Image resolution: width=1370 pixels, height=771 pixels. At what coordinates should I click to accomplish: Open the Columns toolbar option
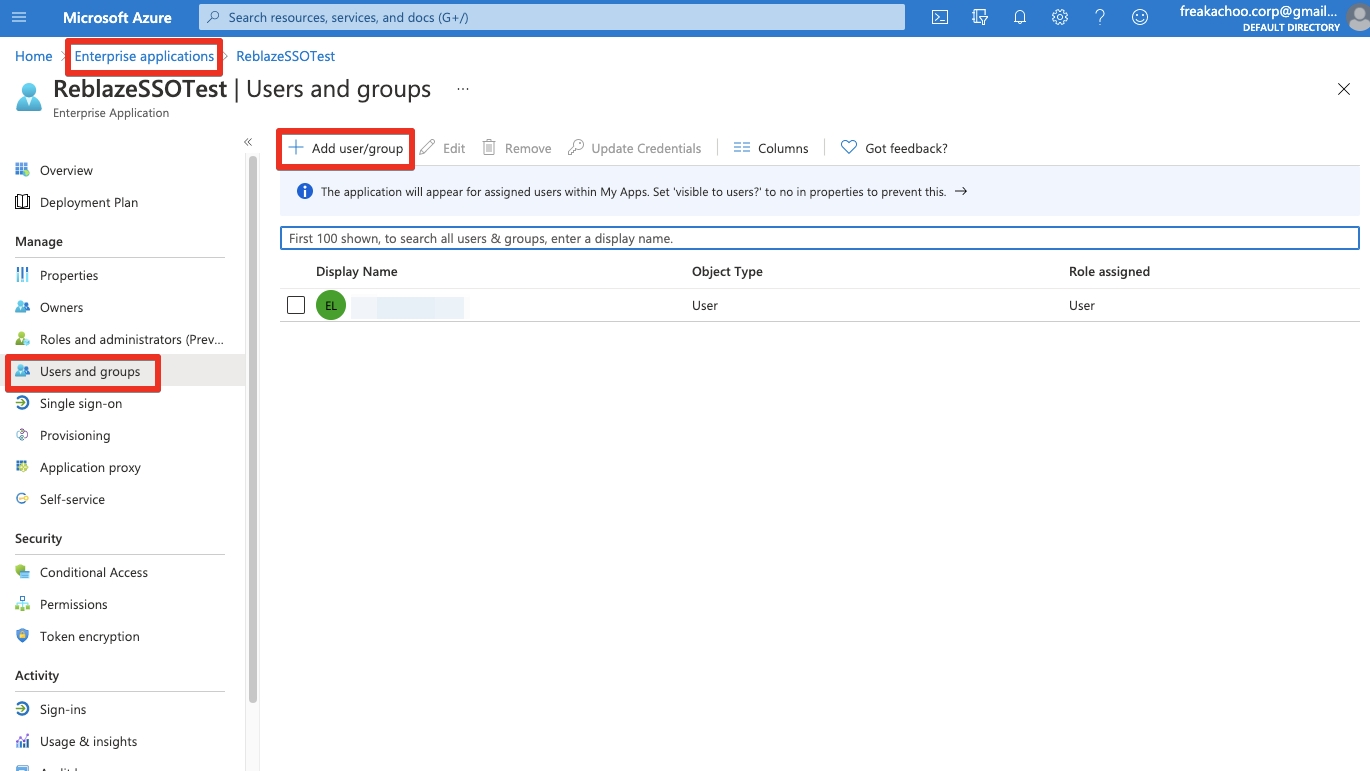pos(771,148)
